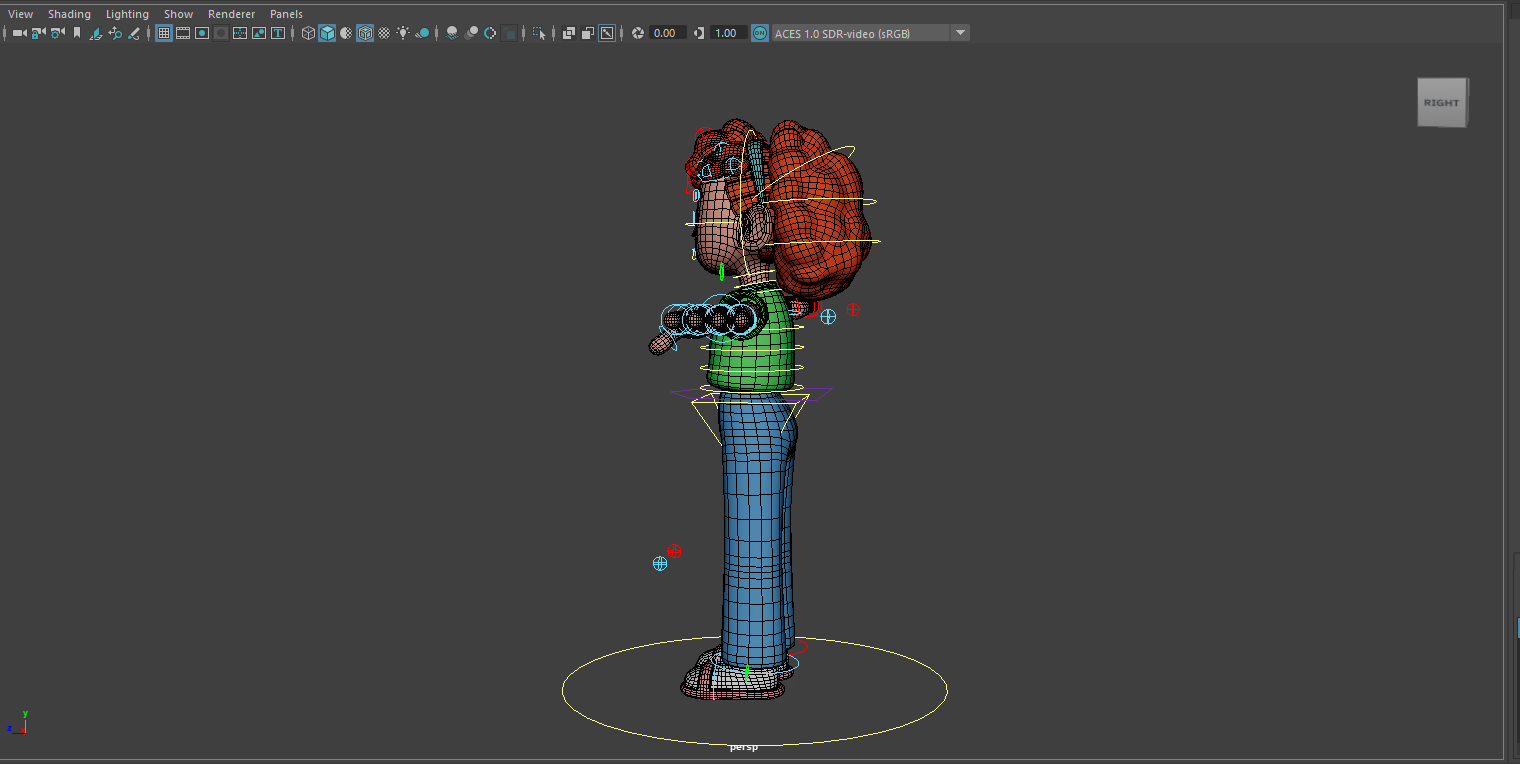The width and height of the screenshot is (1520, 764).
Task: Select the camera selection icon
Action: pyautogui.click(x=16, y=33)
